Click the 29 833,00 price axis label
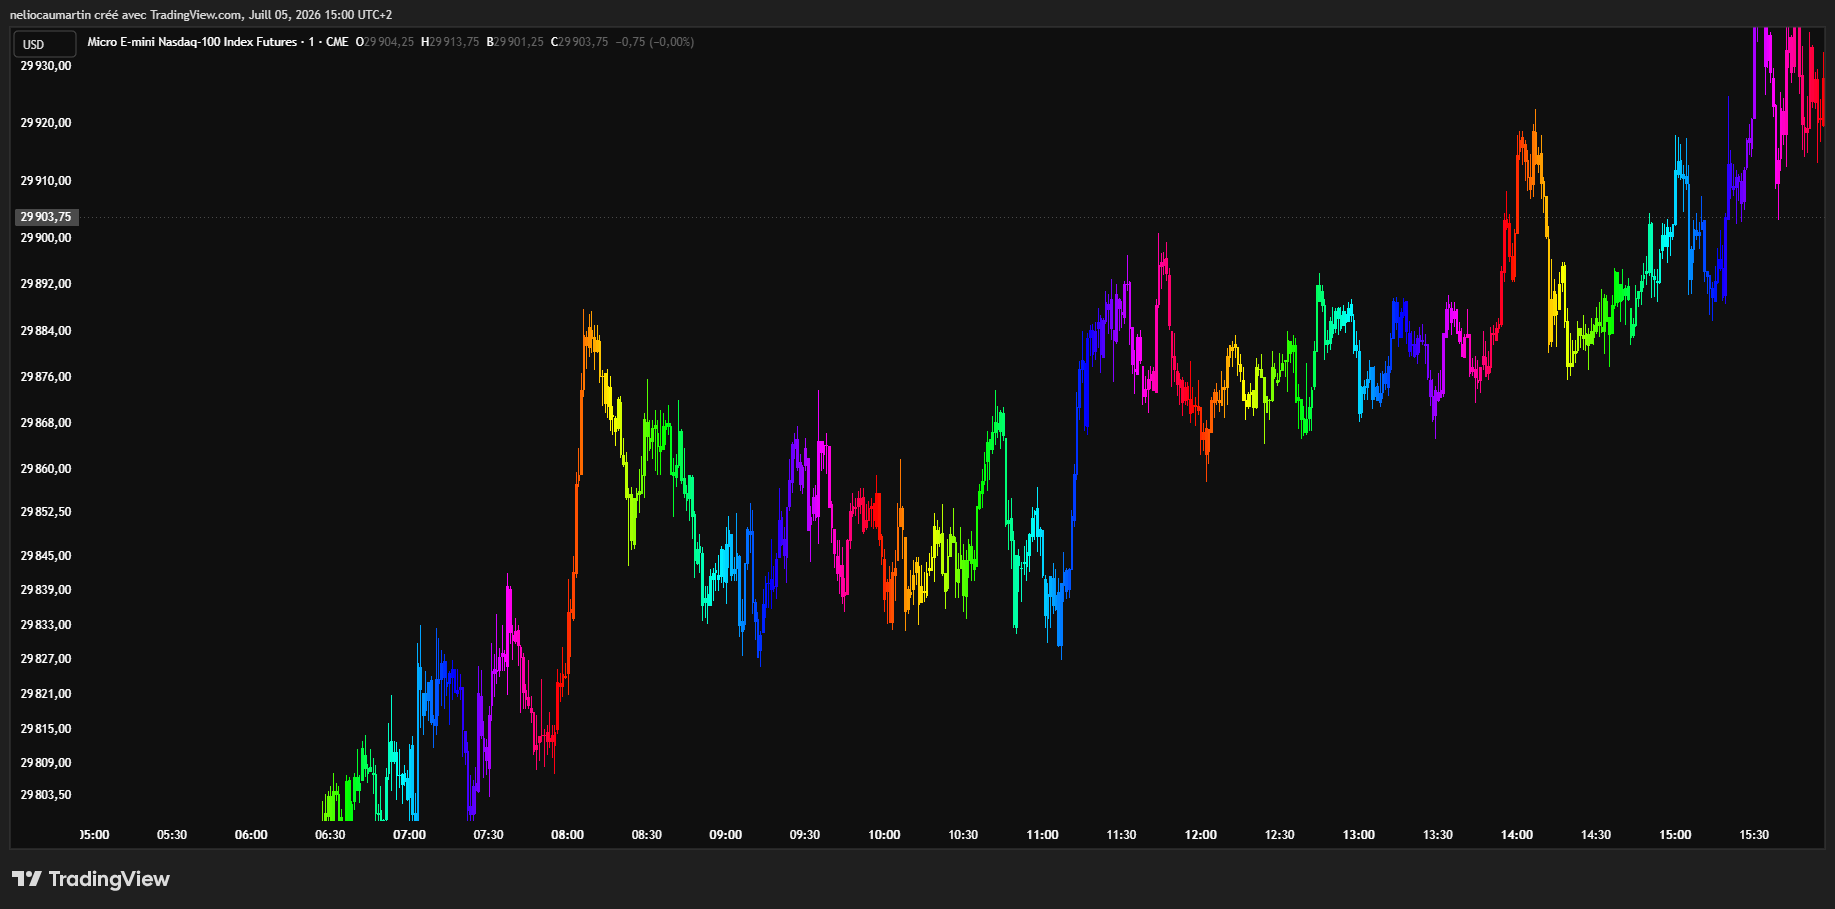The image size is (1835, 909). click(x=46, y=625)
